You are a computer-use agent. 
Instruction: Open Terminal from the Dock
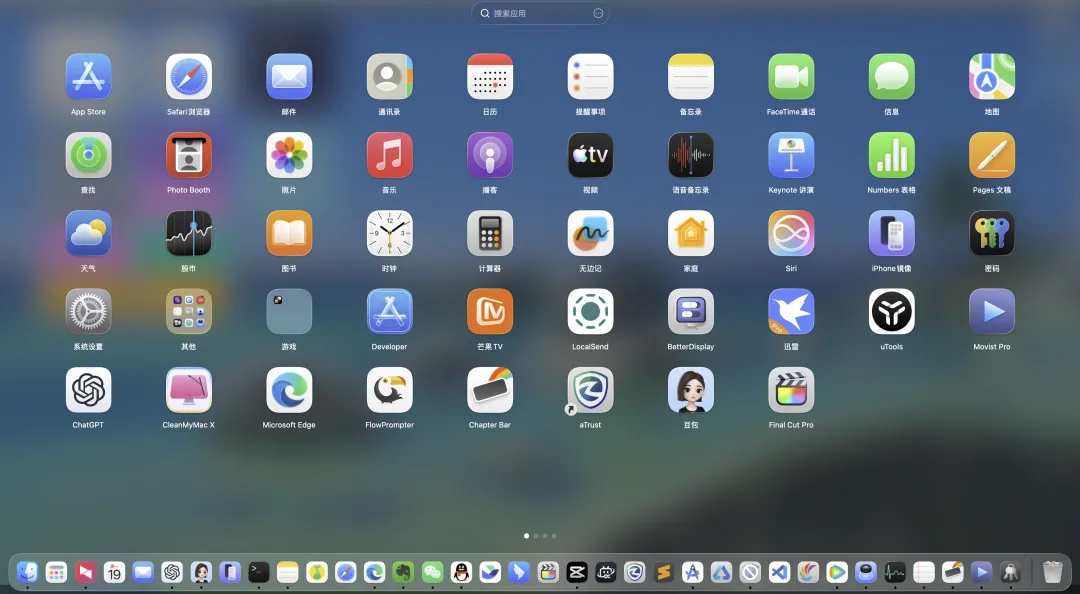259,572
